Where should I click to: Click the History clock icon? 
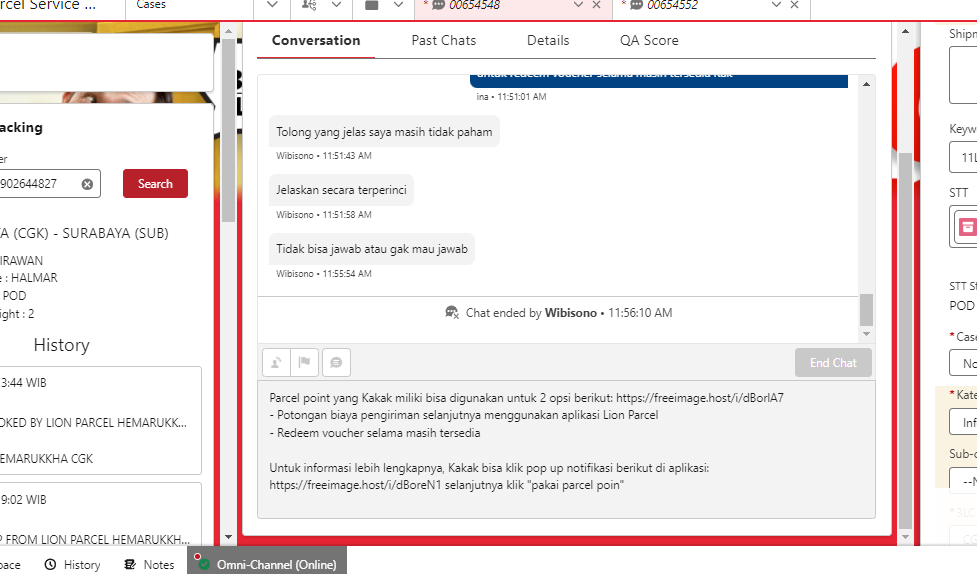(x=50, y=565)
